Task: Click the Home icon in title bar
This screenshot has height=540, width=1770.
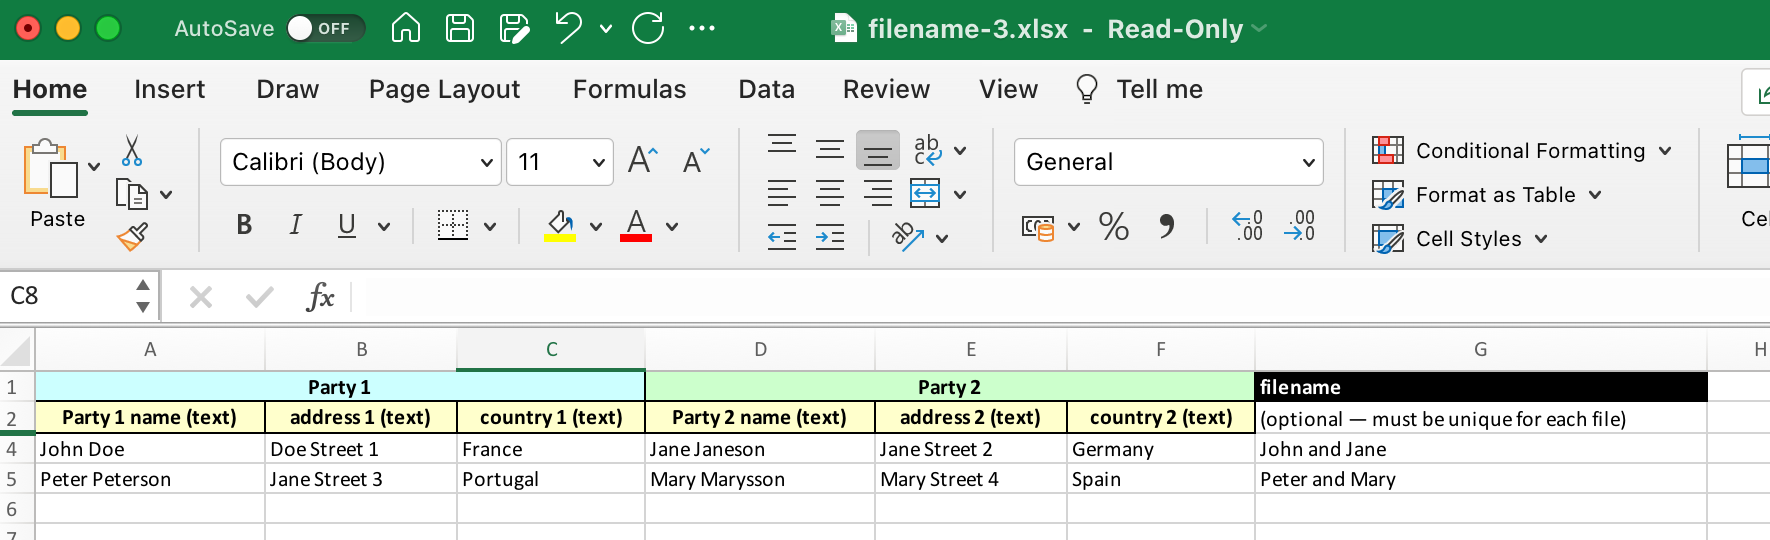Action: [405, 28]
